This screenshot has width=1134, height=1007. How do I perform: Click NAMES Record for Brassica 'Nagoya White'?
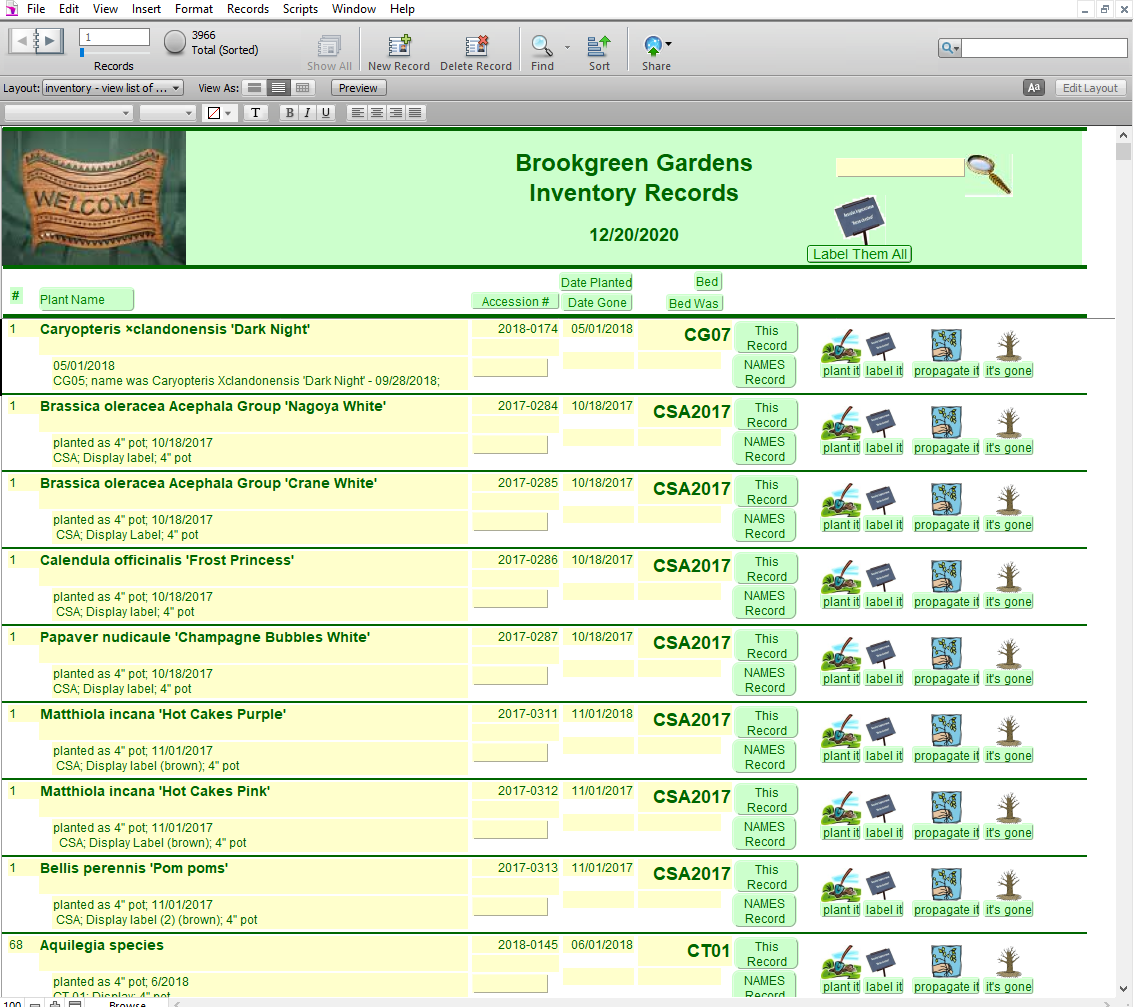[764, 449]
